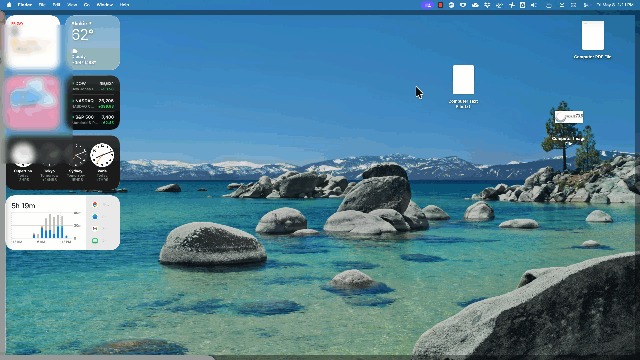Open the Dropbox menu bar icon

[487, 5]
